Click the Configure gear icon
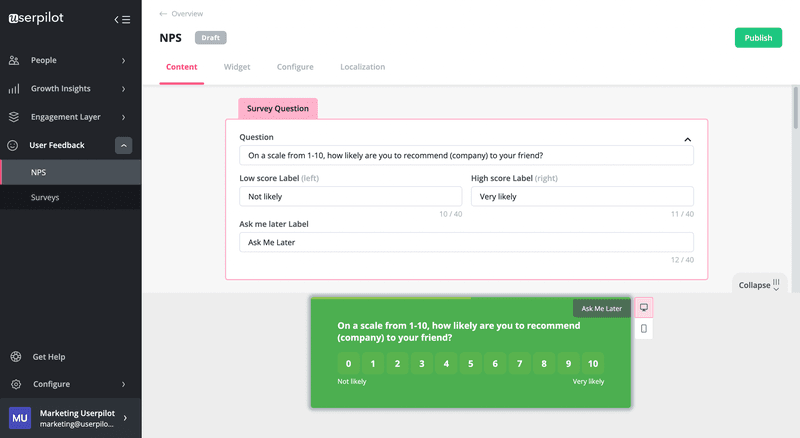The width and height of the screenshot is (800, 438). pyautogui.click(x=16, y=384)
